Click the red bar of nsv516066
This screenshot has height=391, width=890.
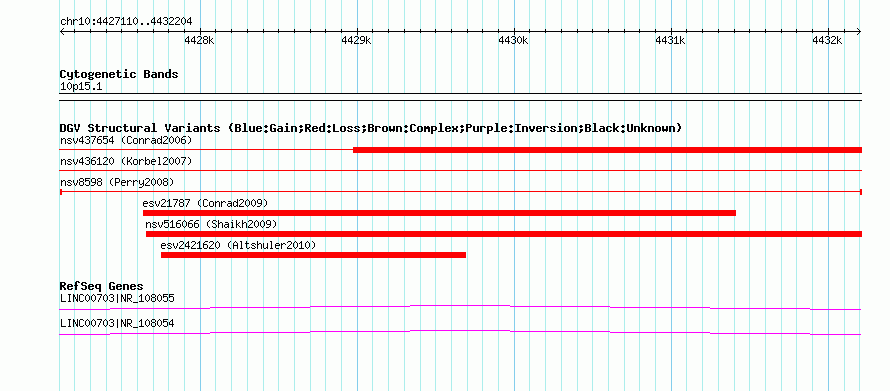504,234
